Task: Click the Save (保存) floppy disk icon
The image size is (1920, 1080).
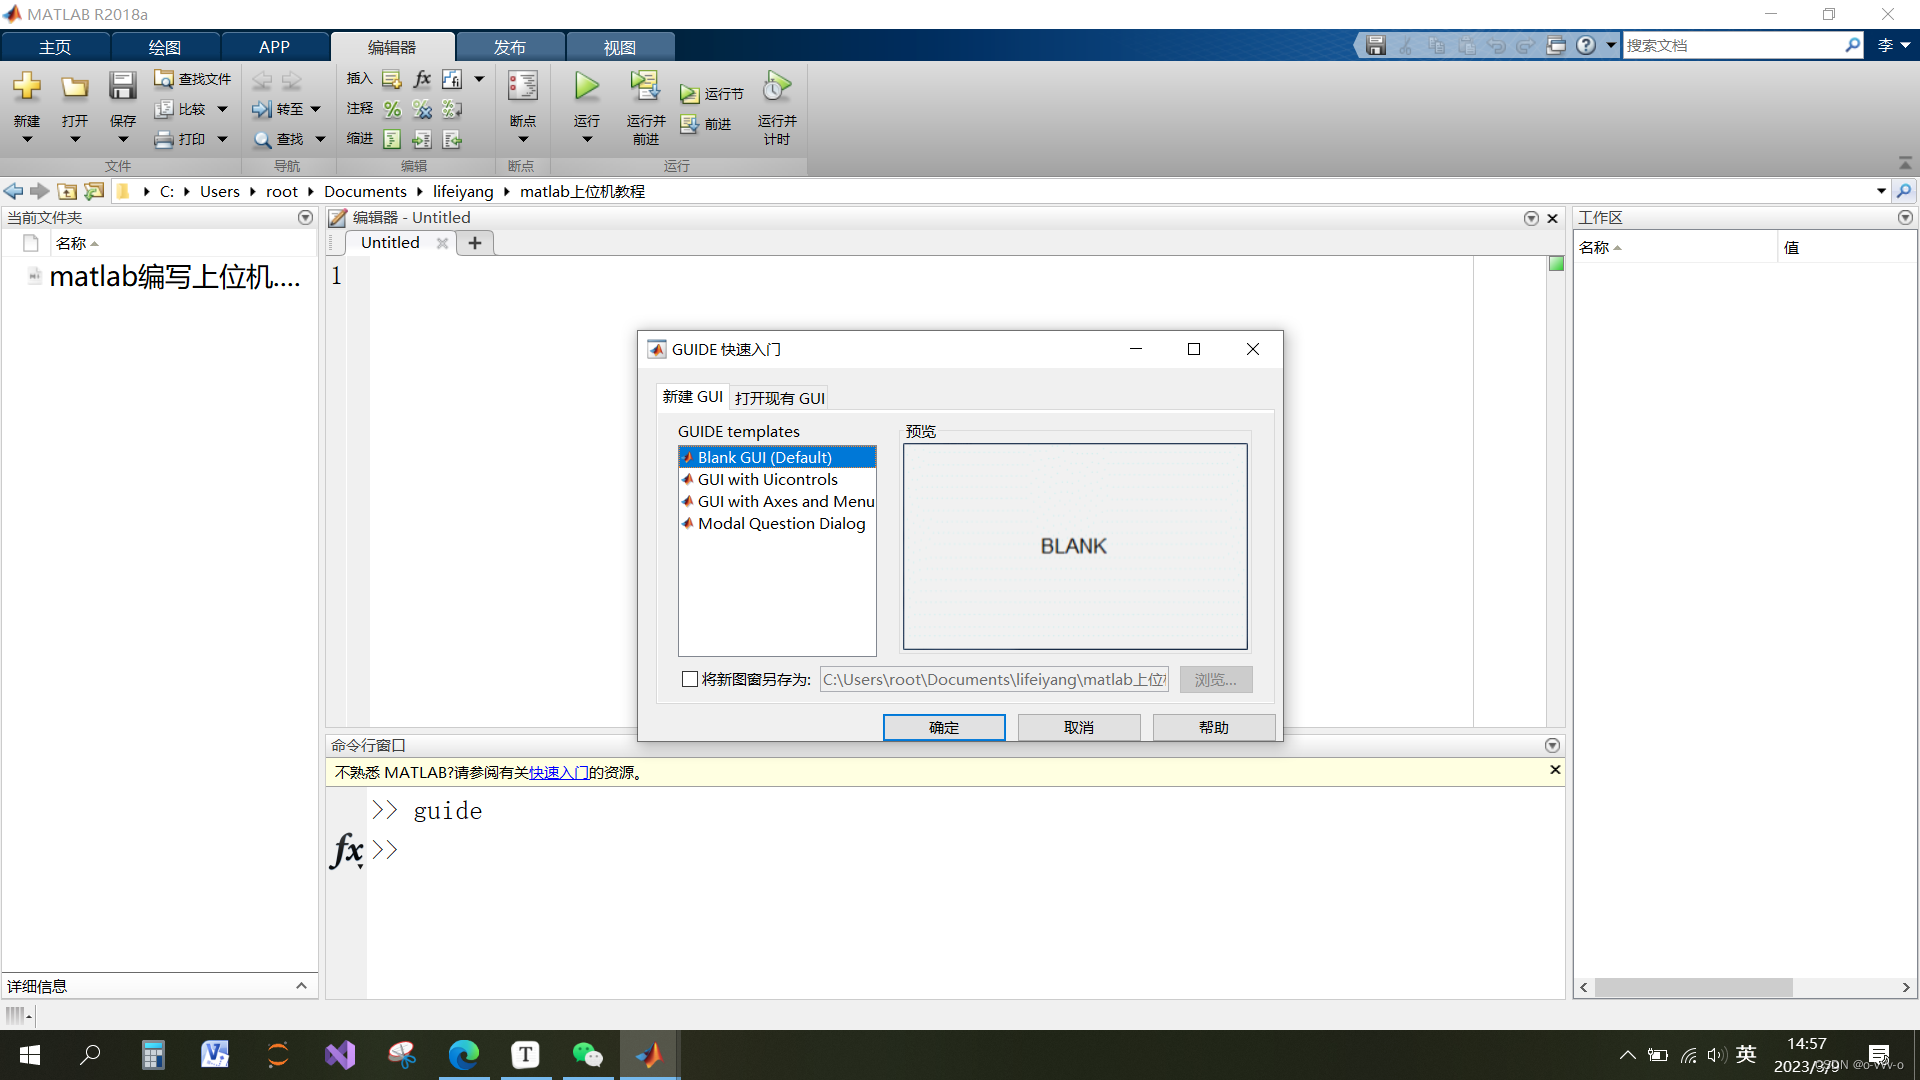Action: tap(122, 87)
